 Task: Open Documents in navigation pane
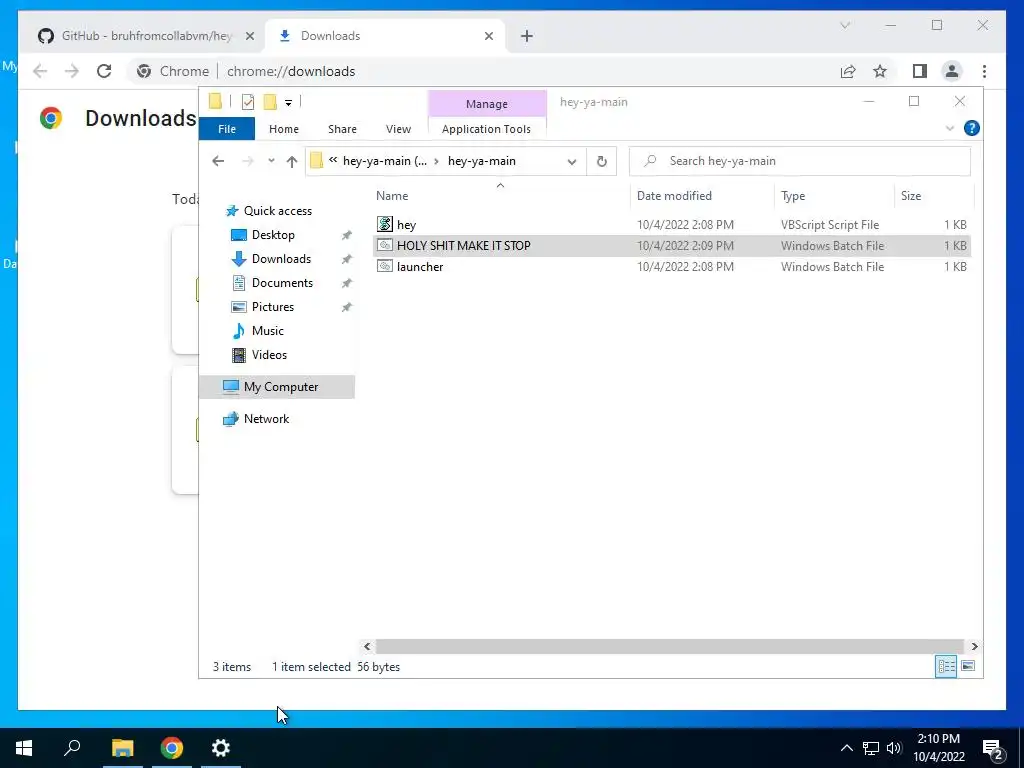point(282,283)
